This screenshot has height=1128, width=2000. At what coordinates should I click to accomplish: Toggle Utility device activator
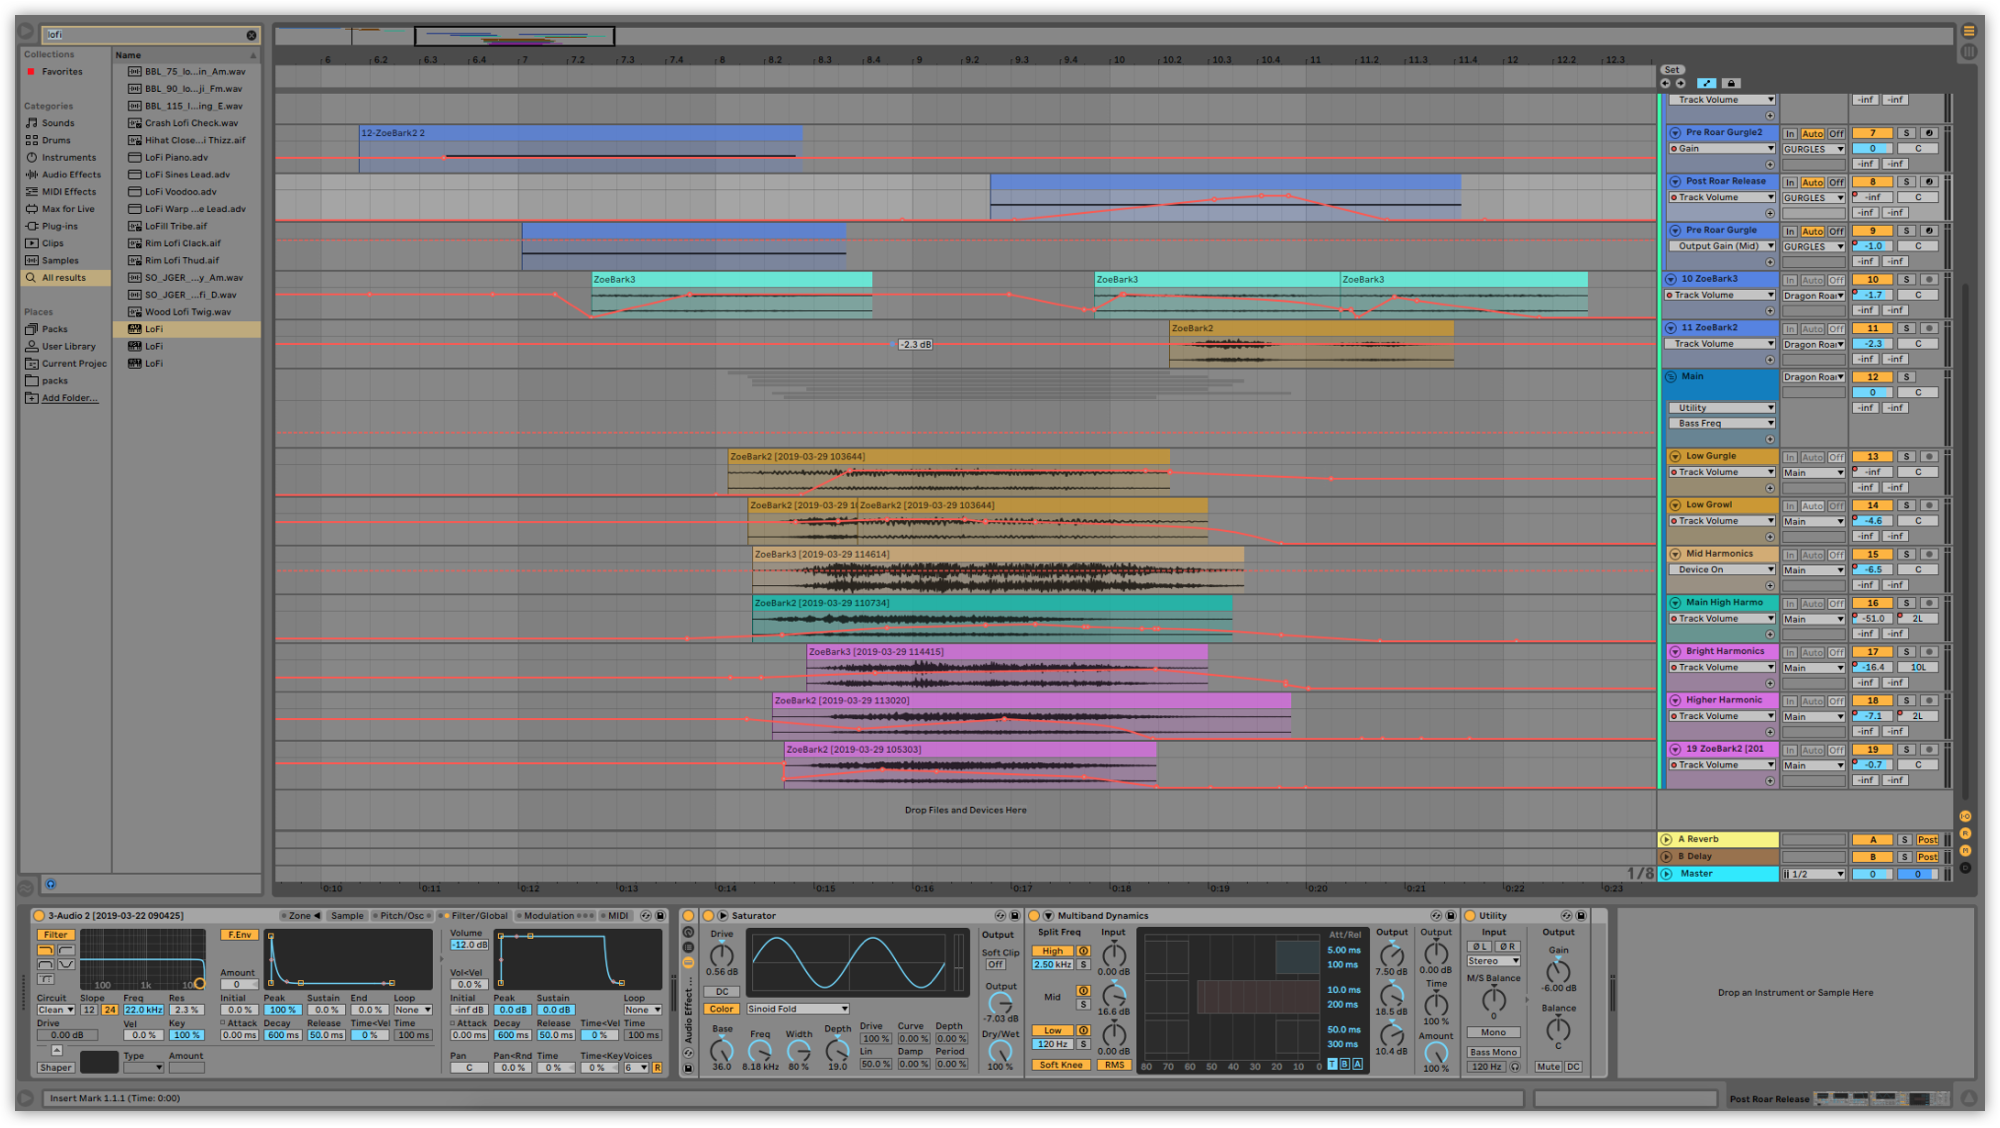[x=1470, y=915]
